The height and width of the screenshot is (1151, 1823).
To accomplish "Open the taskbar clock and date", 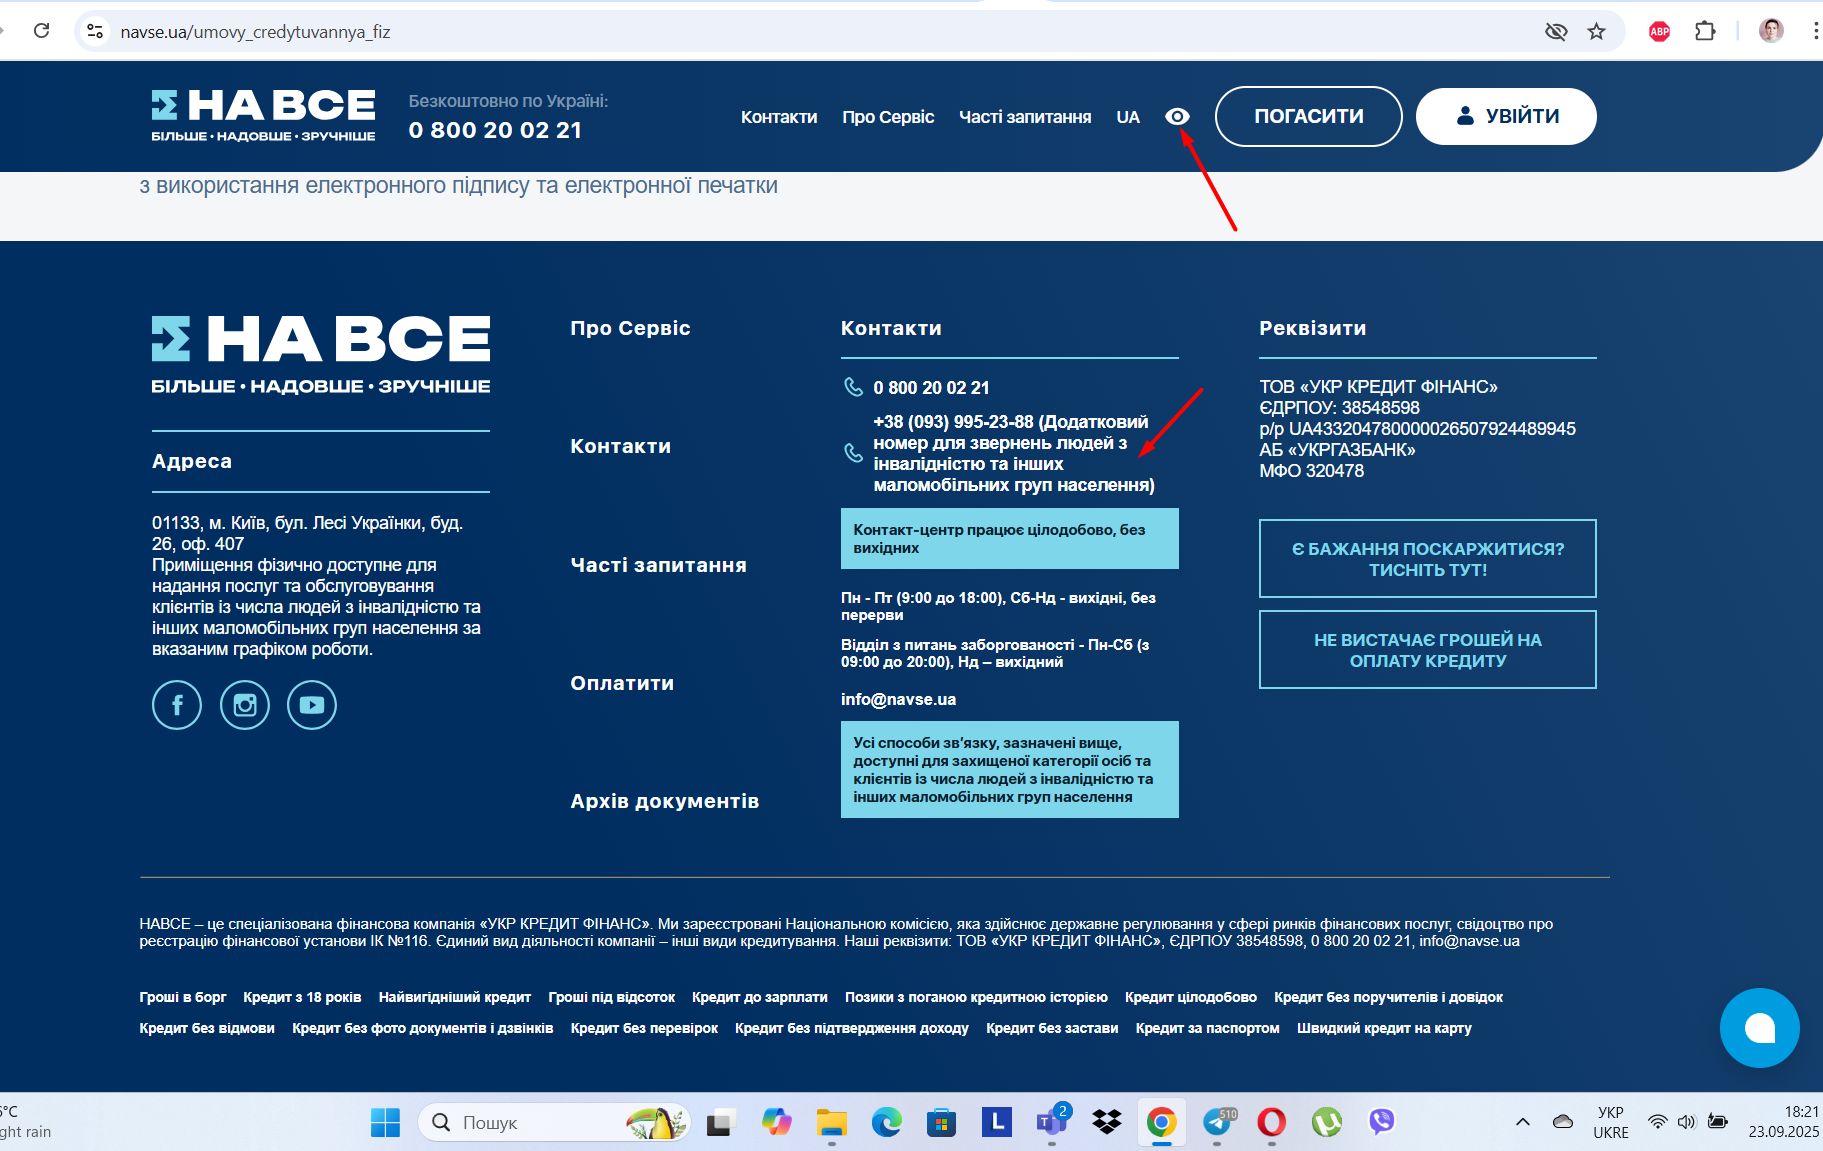I will point(1783,1122).
